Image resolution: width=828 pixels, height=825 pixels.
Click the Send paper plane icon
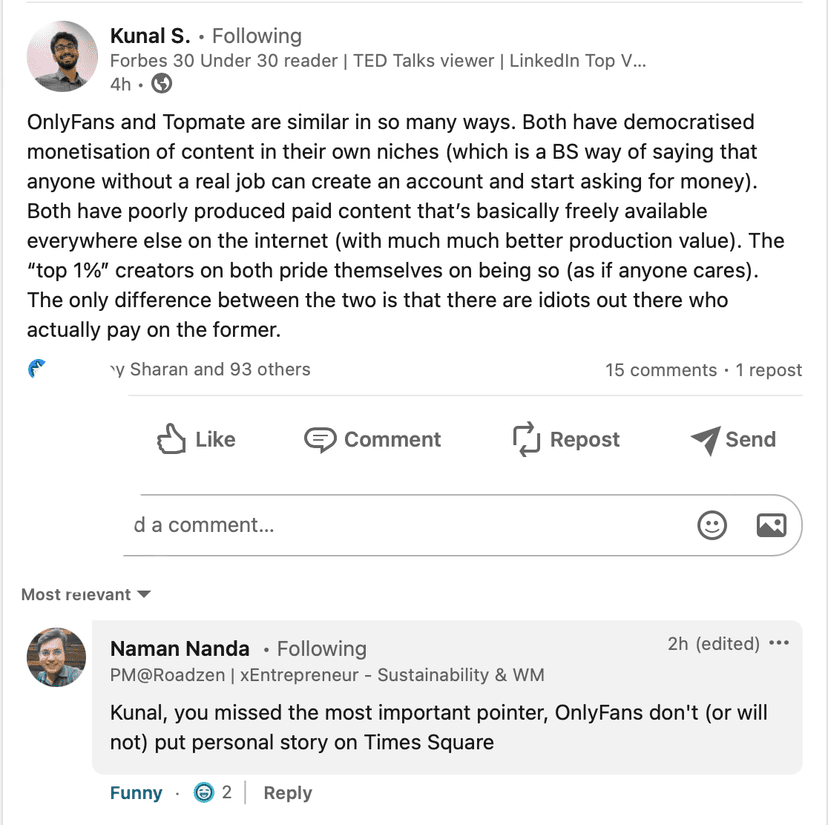tap(705, 440)
